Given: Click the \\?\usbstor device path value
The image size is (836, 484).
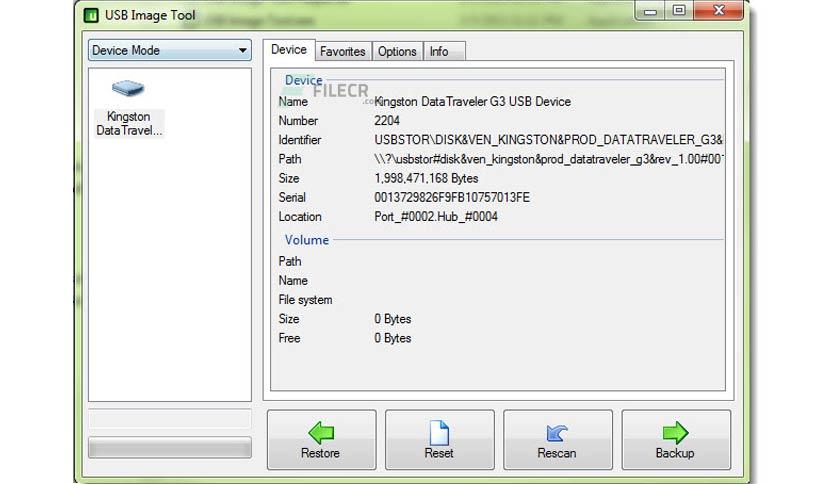Looking at the screenshot, I should point(548,159).
